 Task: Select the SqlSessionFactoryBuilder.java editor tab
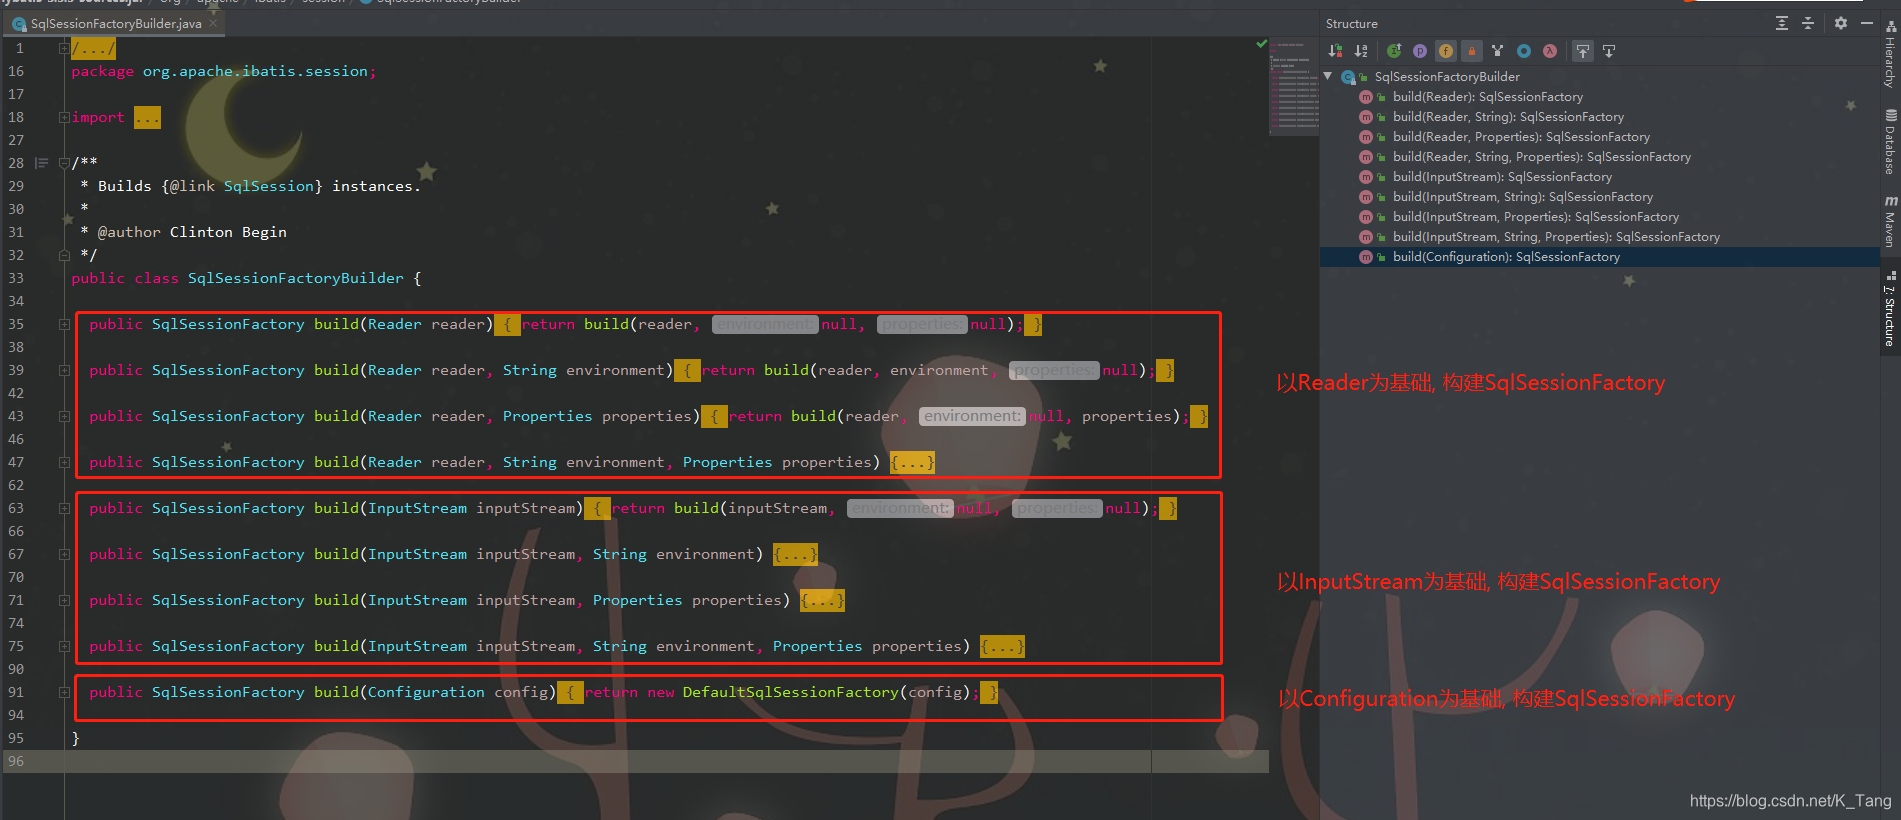pyautogui.click(x=115, y=23)
